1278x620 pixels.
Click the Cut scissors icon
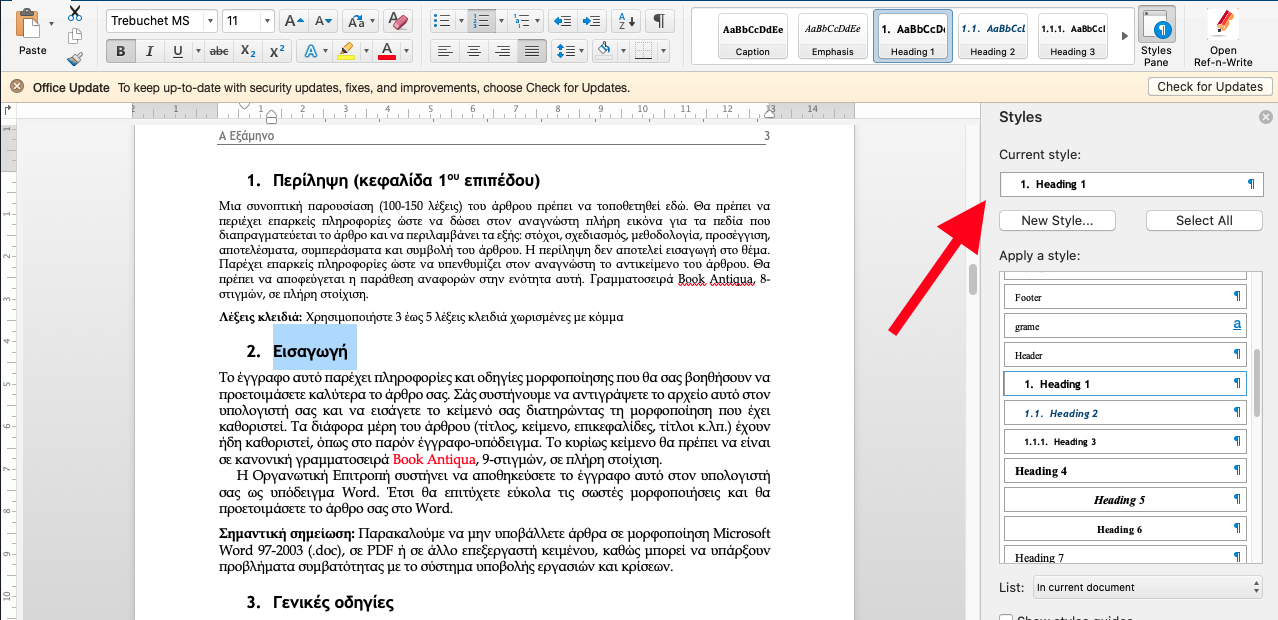click(x=76, y=14)
